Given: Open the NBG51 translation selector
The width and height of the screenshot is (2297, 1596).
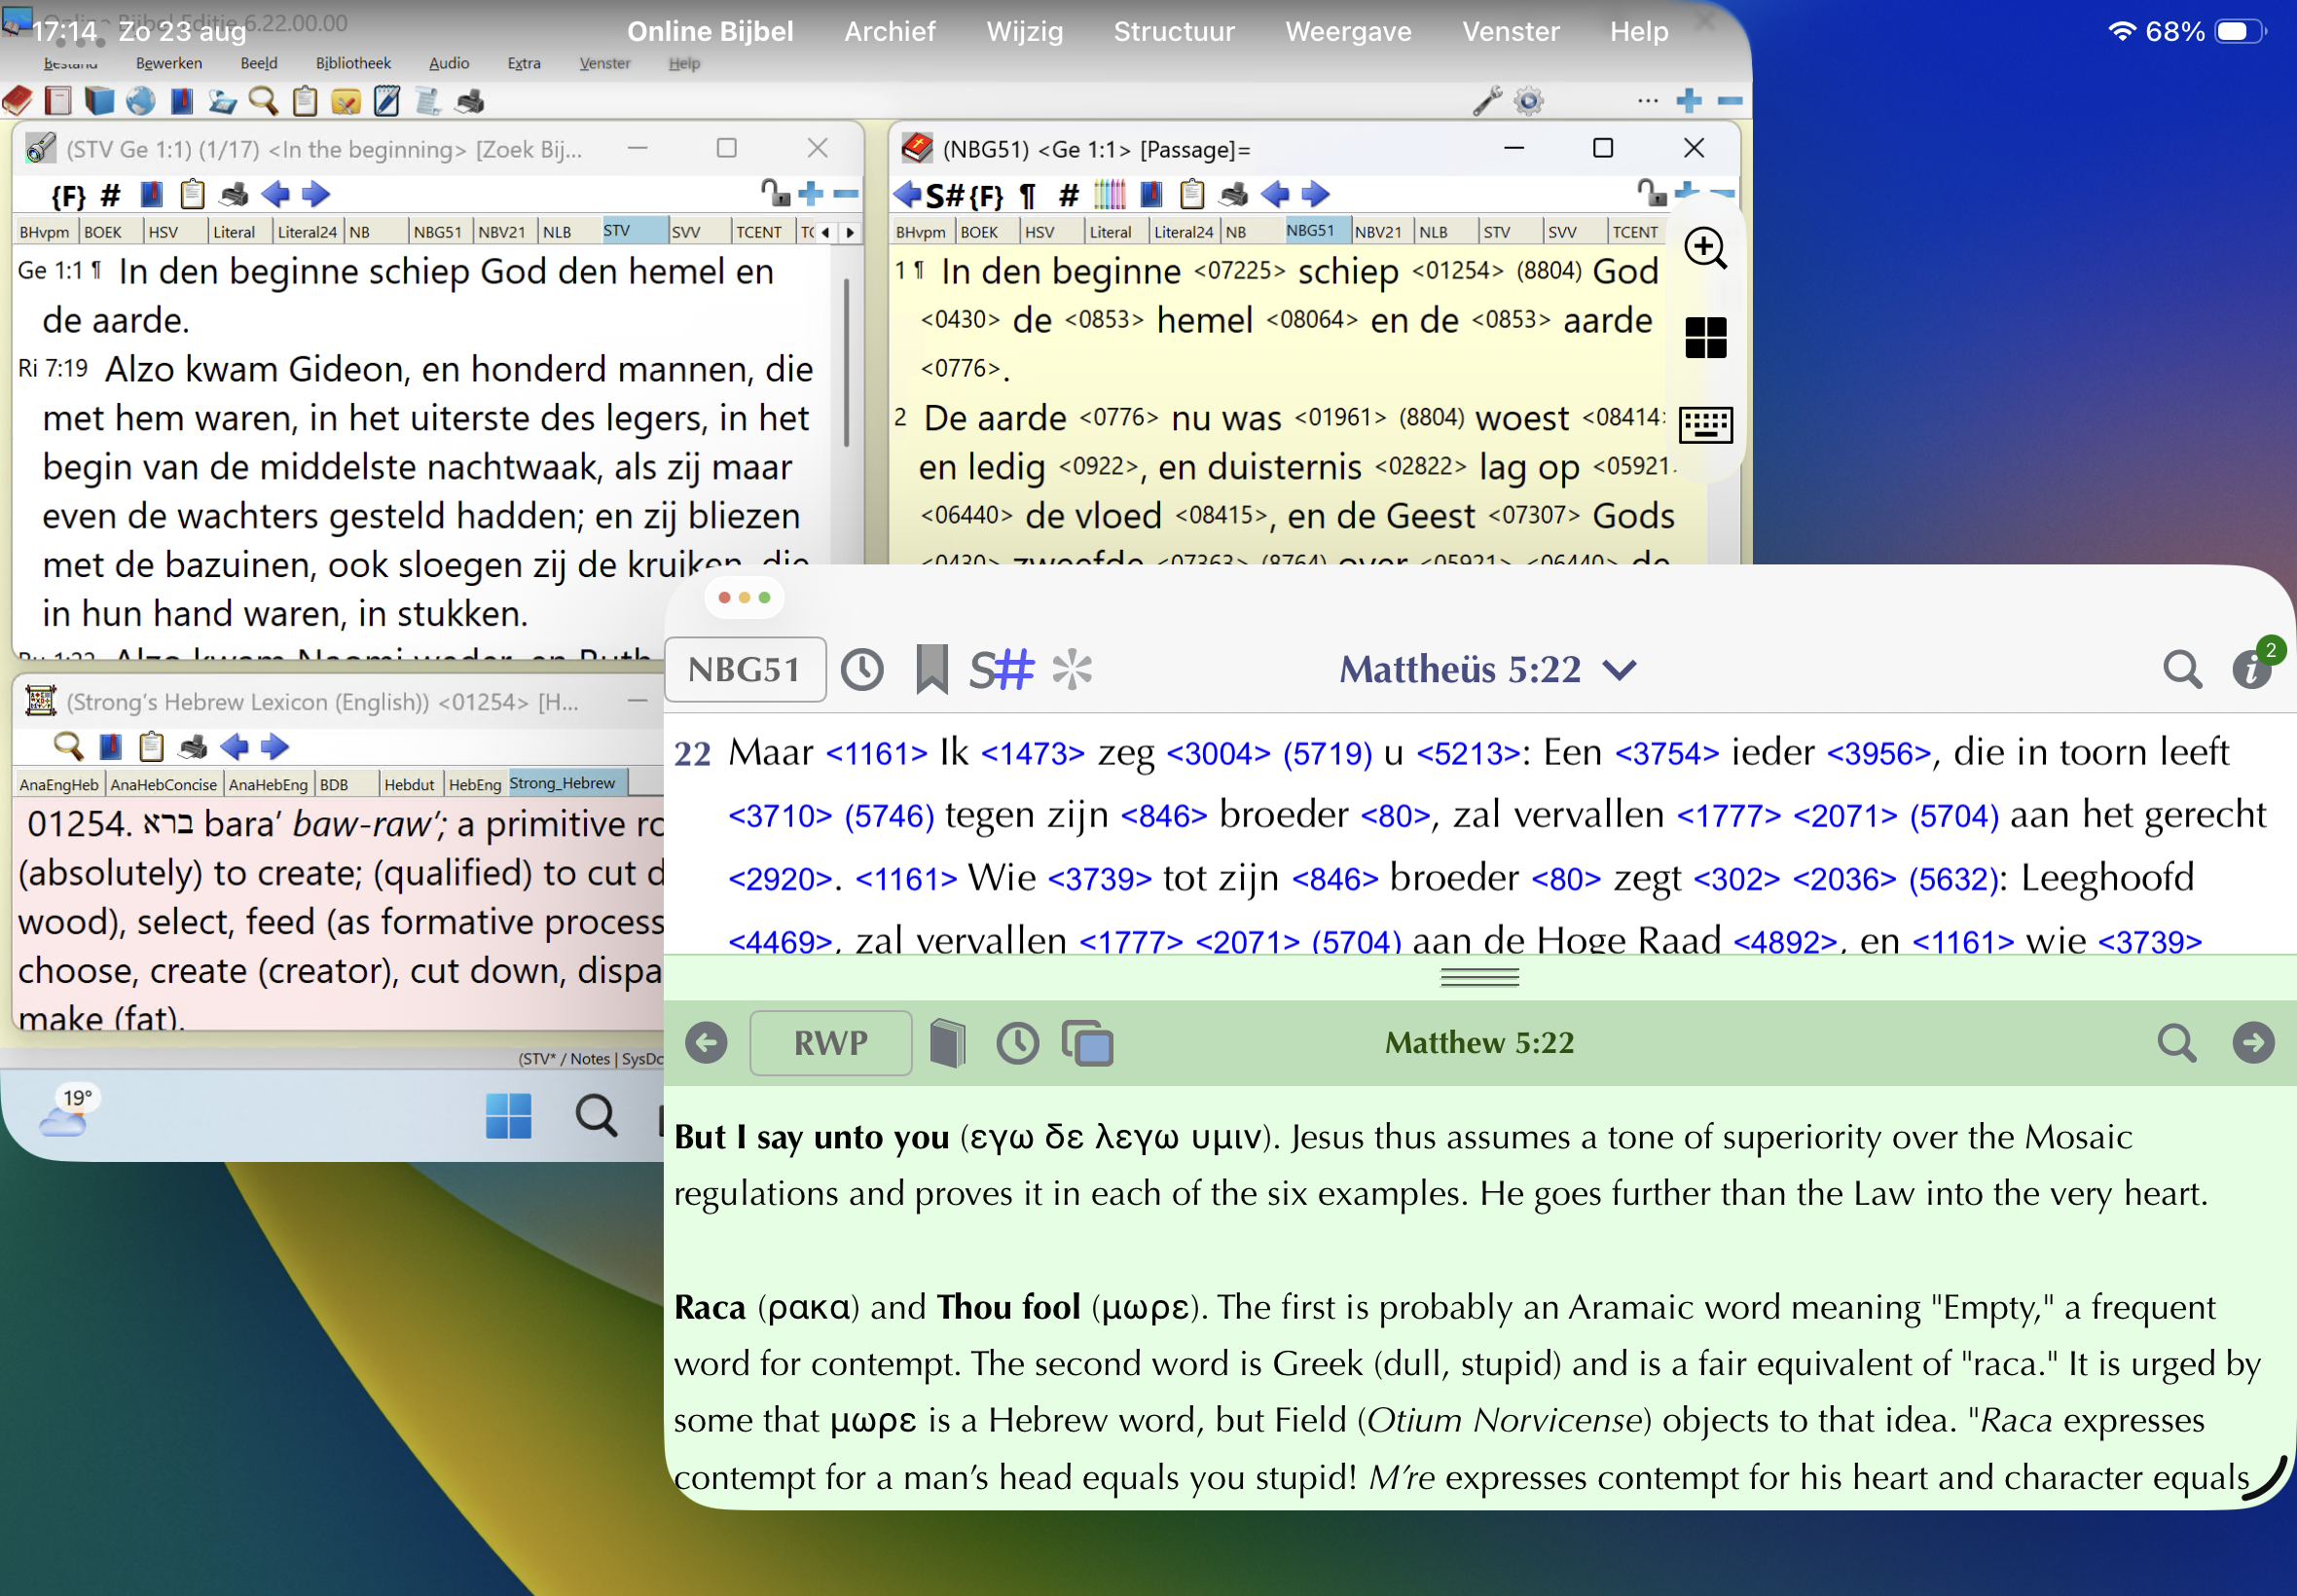Looking at the screenshot, I should coord(745,670).
